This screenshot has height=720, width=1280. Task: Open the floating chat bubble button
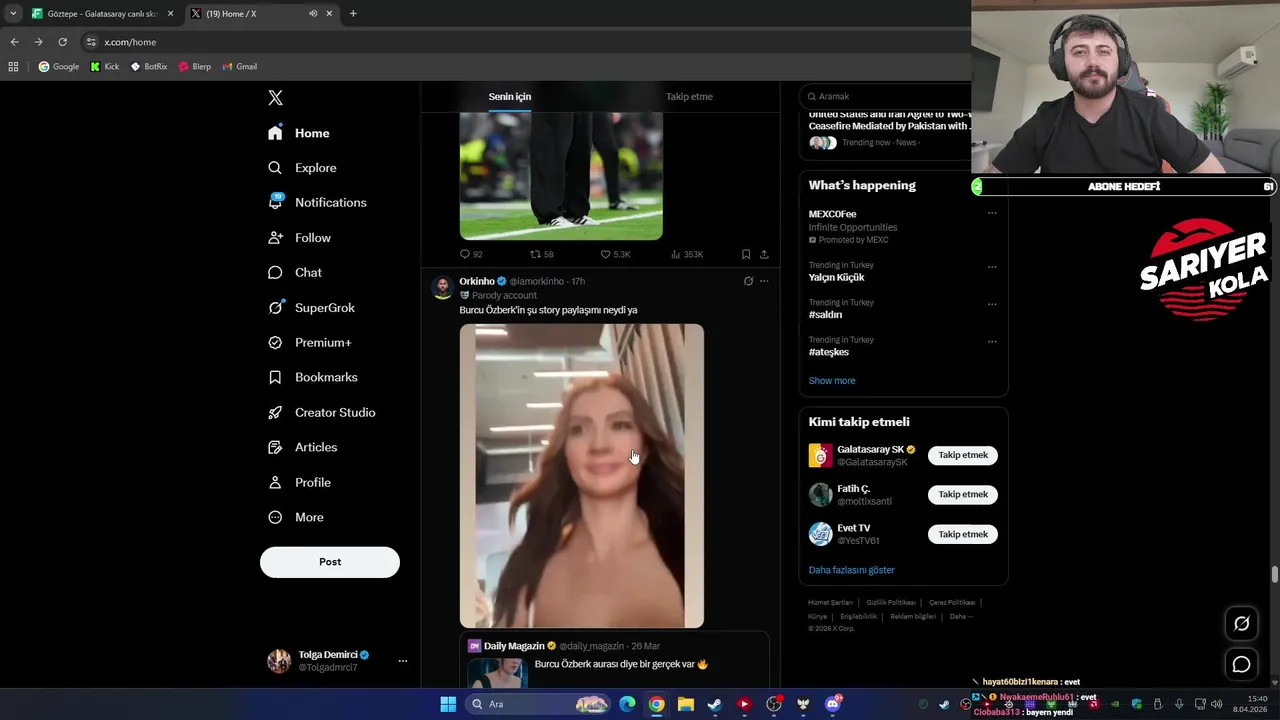tap(1241, 664)
